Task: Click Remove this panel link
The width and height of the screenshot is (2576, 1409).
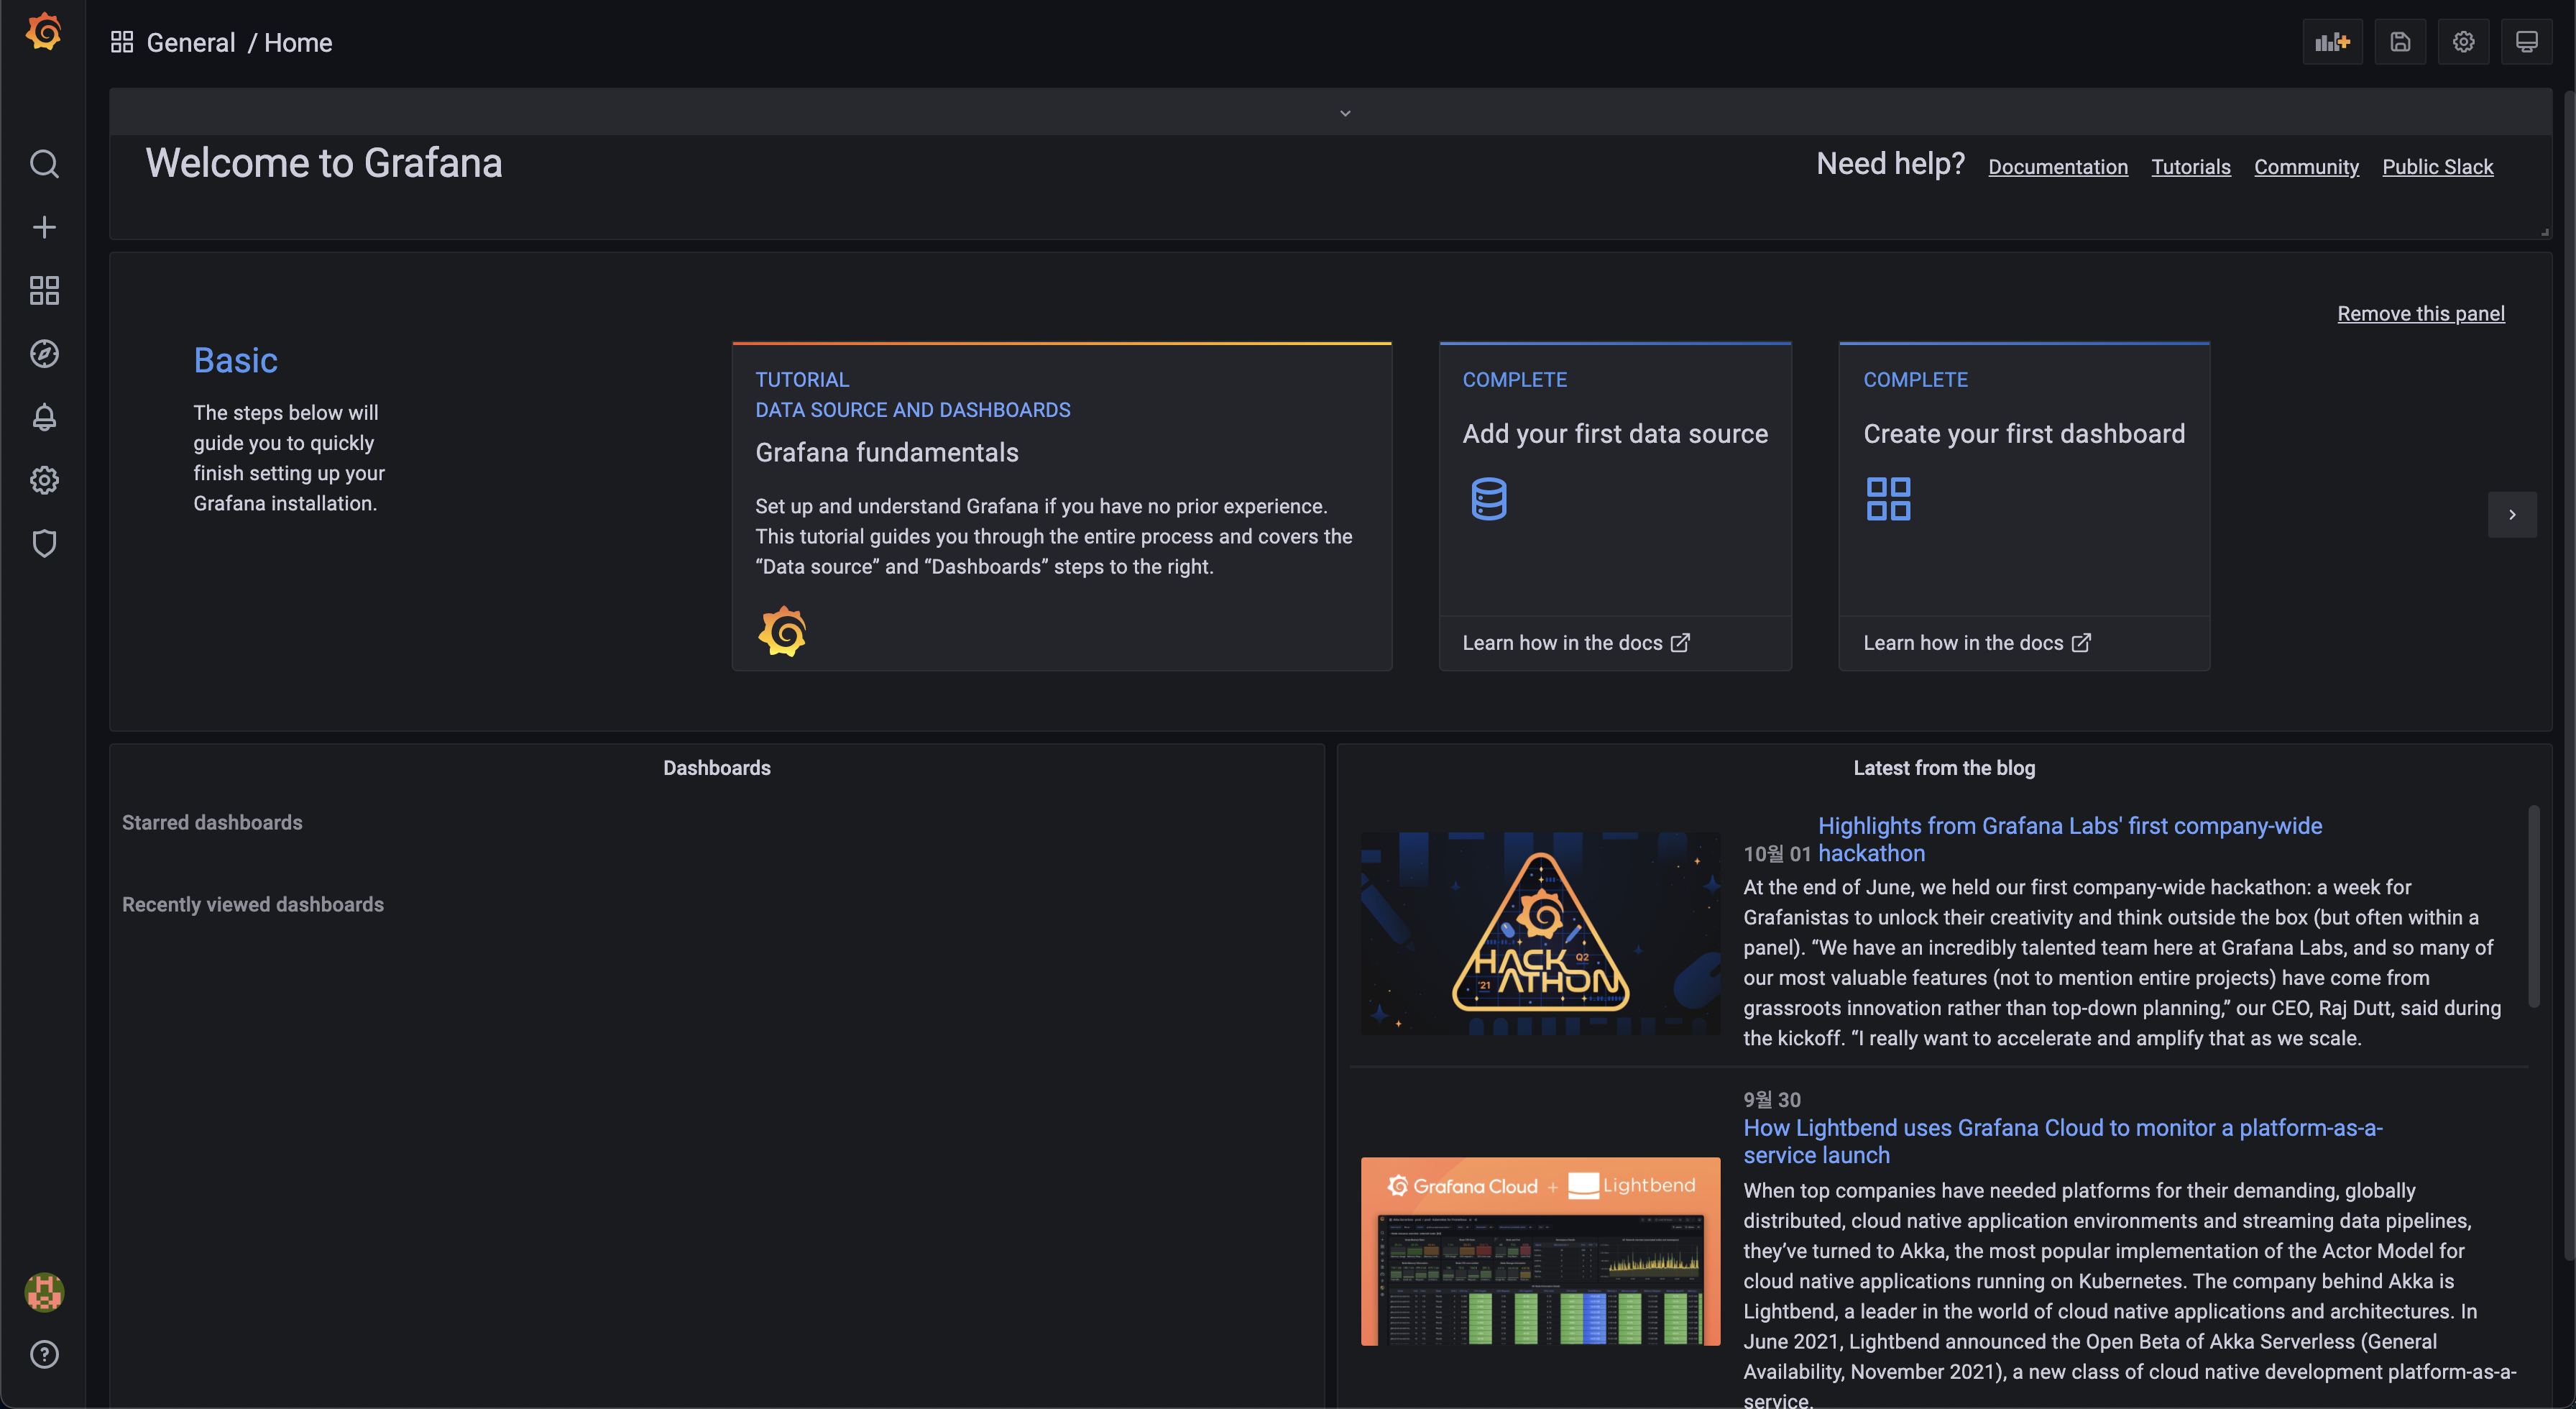Action: (2420, 314)
